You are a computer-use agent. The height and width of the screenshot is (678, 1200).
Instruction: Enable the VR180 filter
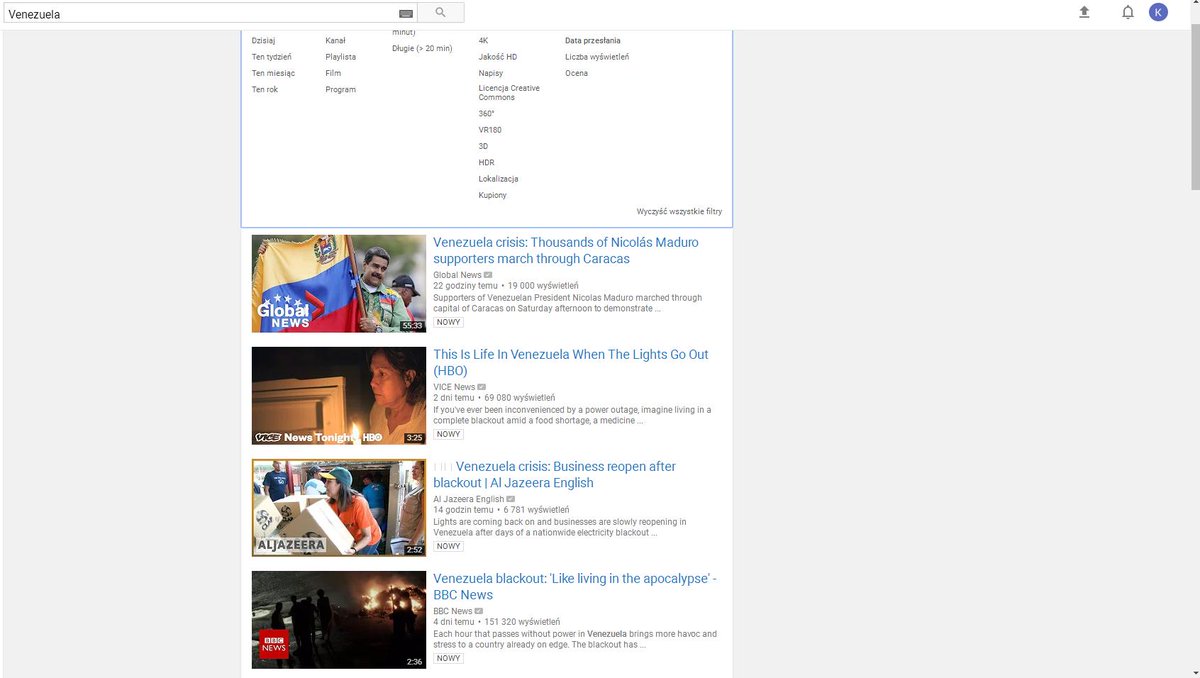pos(490,130)
